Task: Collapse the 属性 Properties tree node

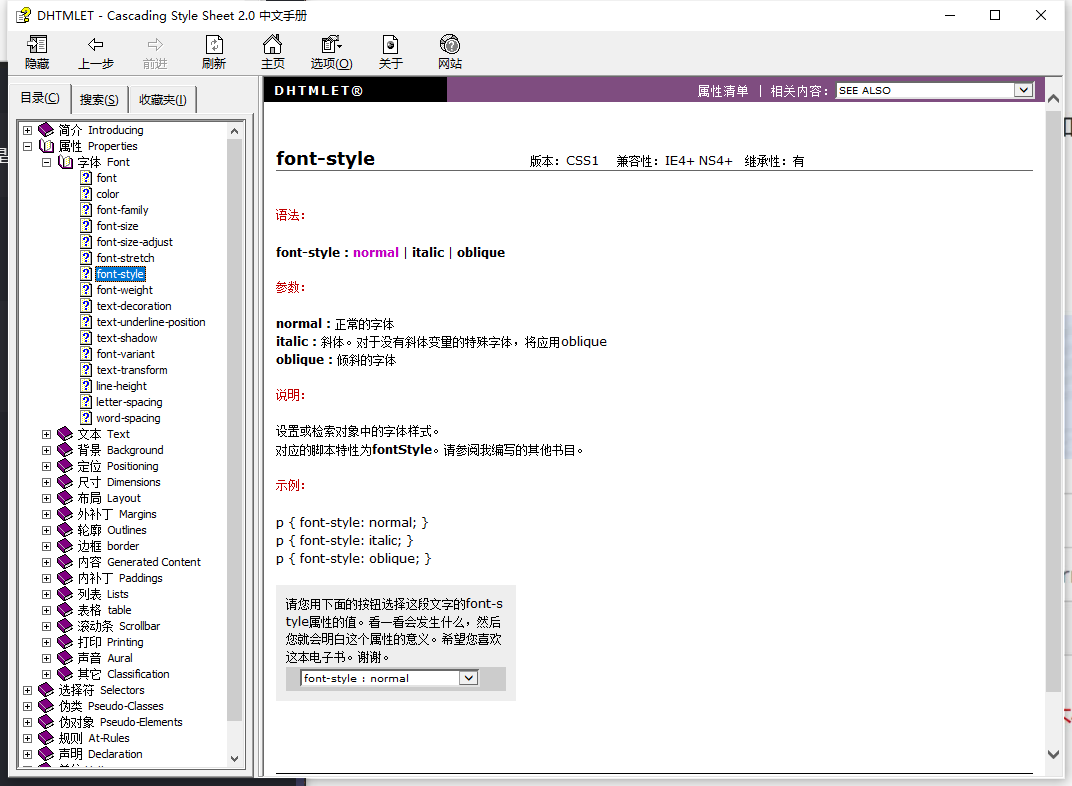Action: coord(27,146)
